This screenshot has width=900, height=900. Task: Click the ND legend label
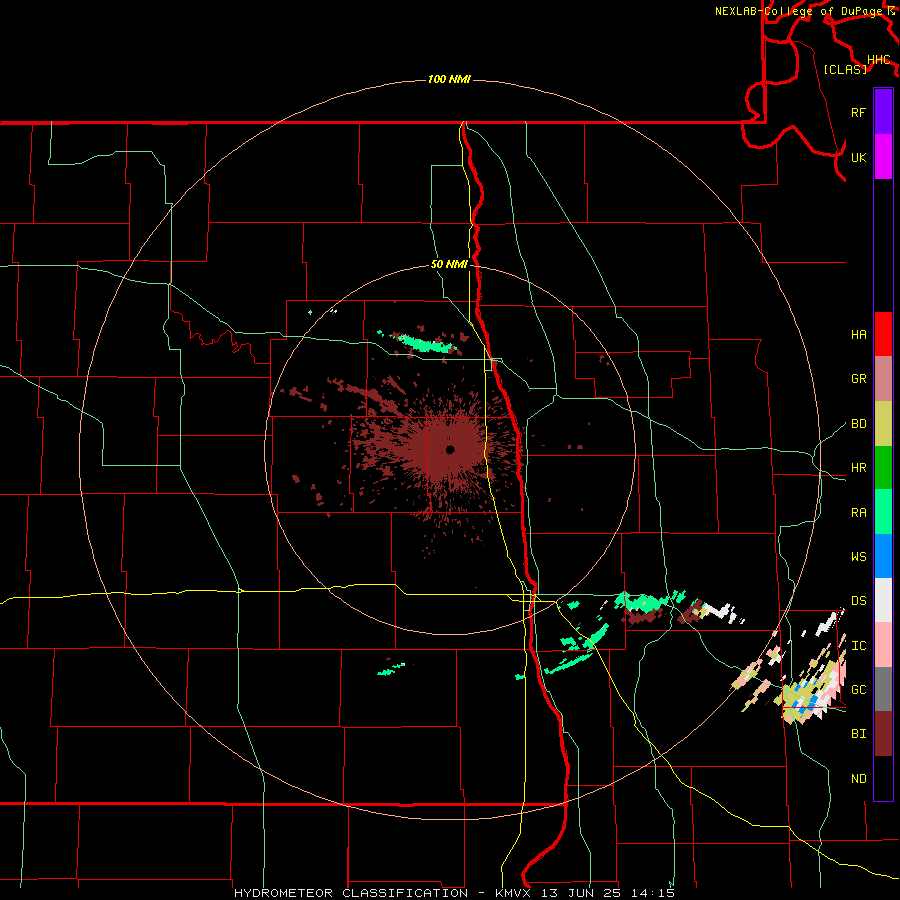858,779
